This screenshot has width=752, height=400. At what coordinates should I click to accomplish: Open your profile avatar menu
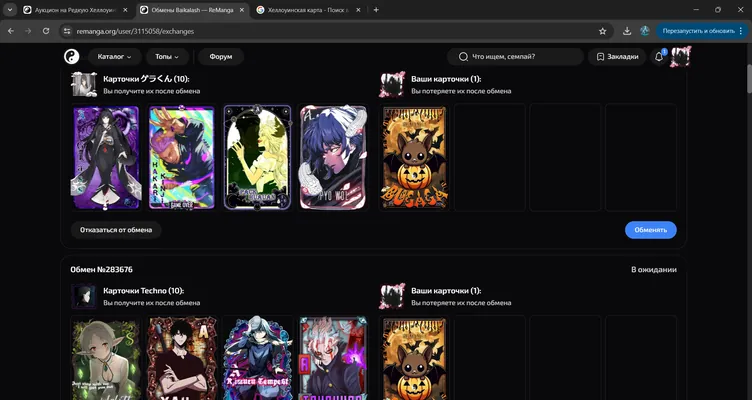click(x=681, y=57)
